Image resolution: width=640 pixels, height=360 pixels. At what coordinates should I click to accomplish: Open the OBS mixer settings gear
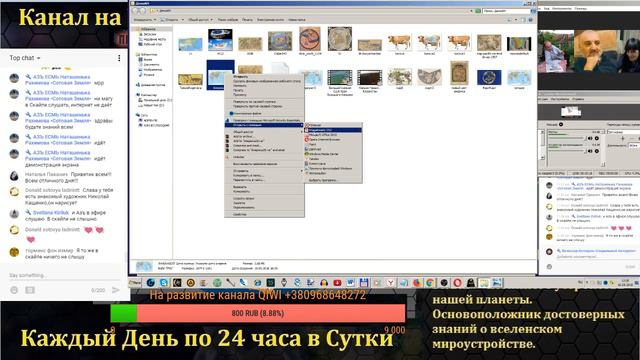point(561,124)
